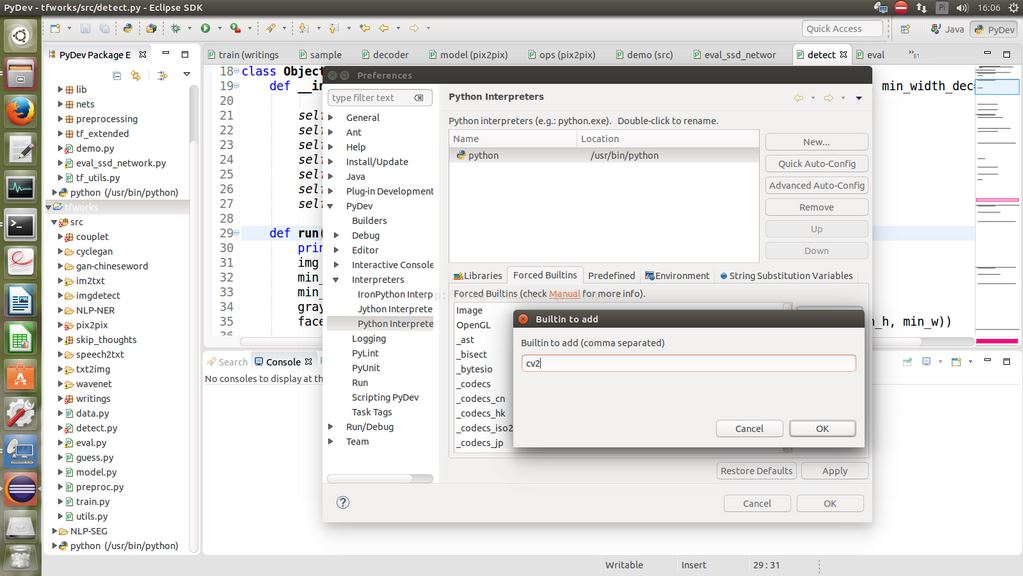
Task: Toggle code folding at line 19
Action: (x=236, y=86)
